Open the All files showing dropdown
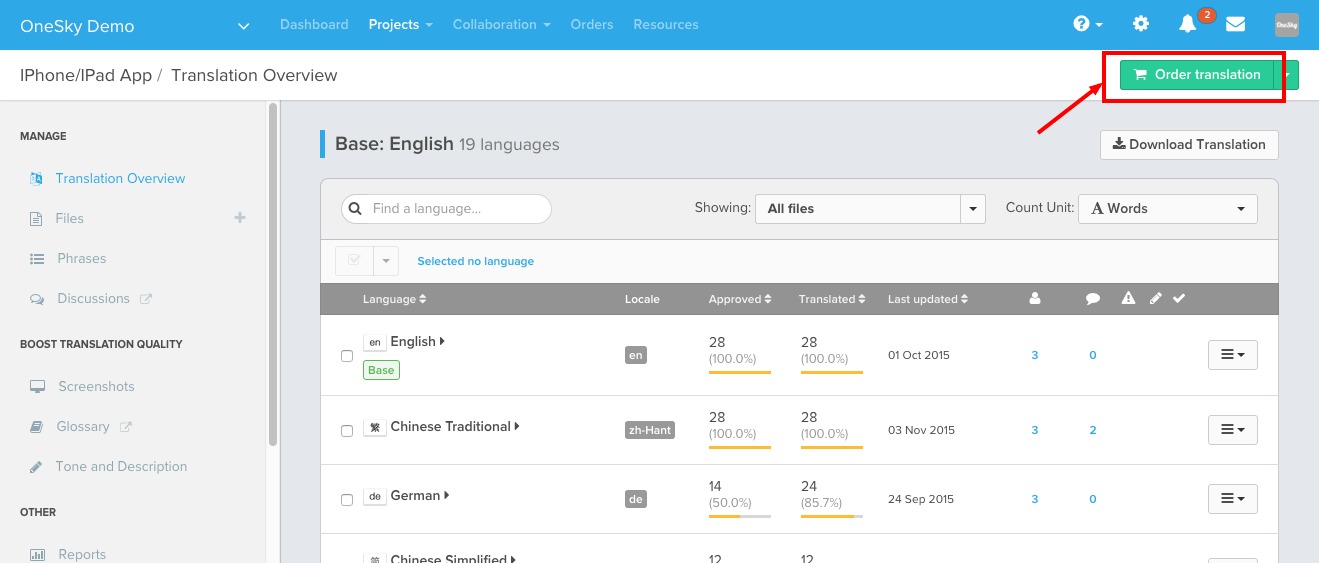1319x563 pixels. 870,208
